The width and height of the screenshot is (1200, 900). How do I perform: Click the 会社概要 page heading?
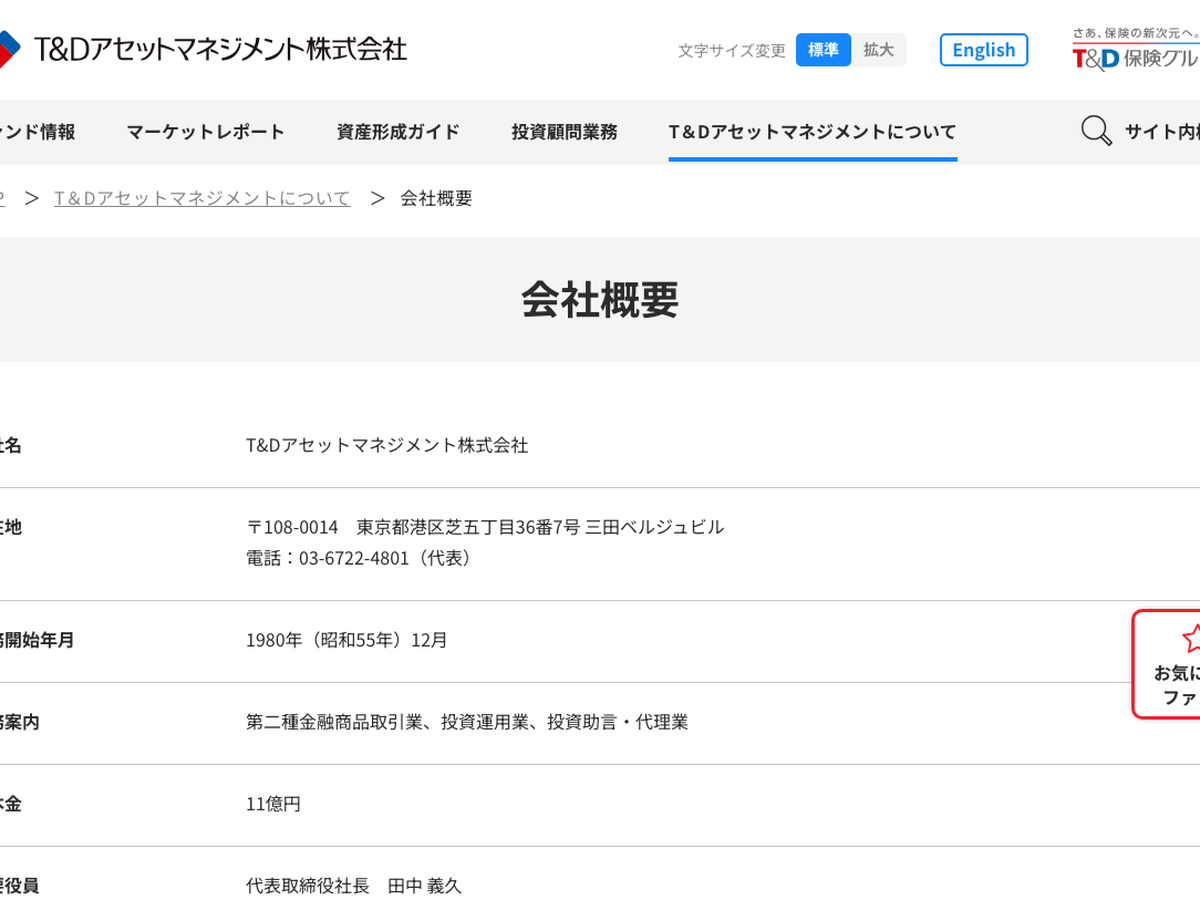tap(600, 299)
